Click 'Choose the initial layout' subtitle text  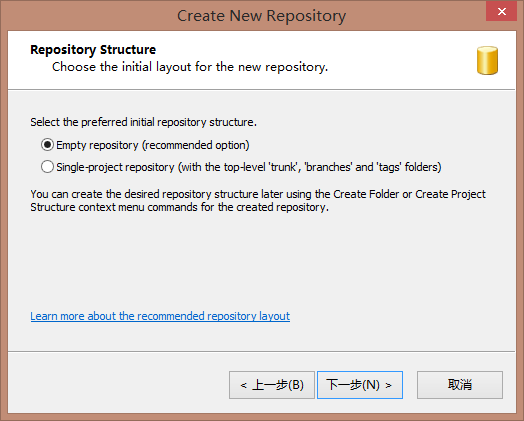[190, 67]
